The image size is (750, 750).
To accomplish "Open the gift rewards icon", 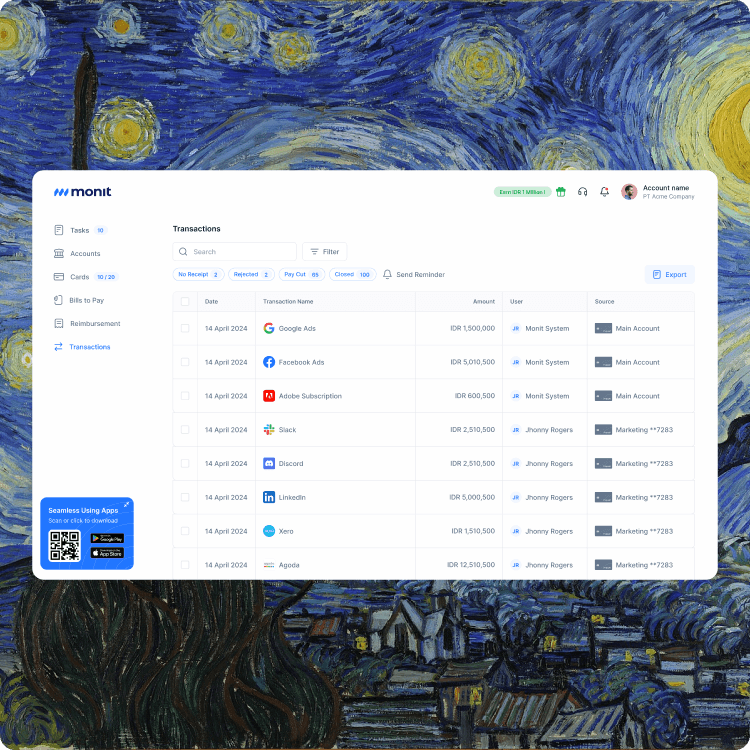I will [x=561, y=192].
